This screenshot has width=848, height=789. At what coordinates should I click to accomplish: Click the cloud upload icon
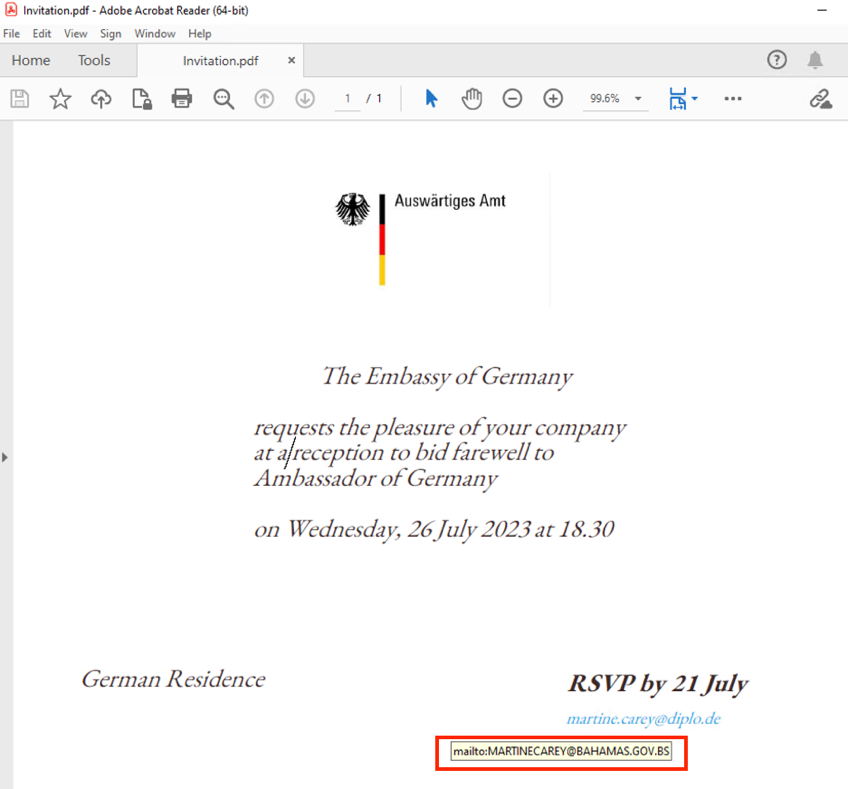tap(101, 99)
